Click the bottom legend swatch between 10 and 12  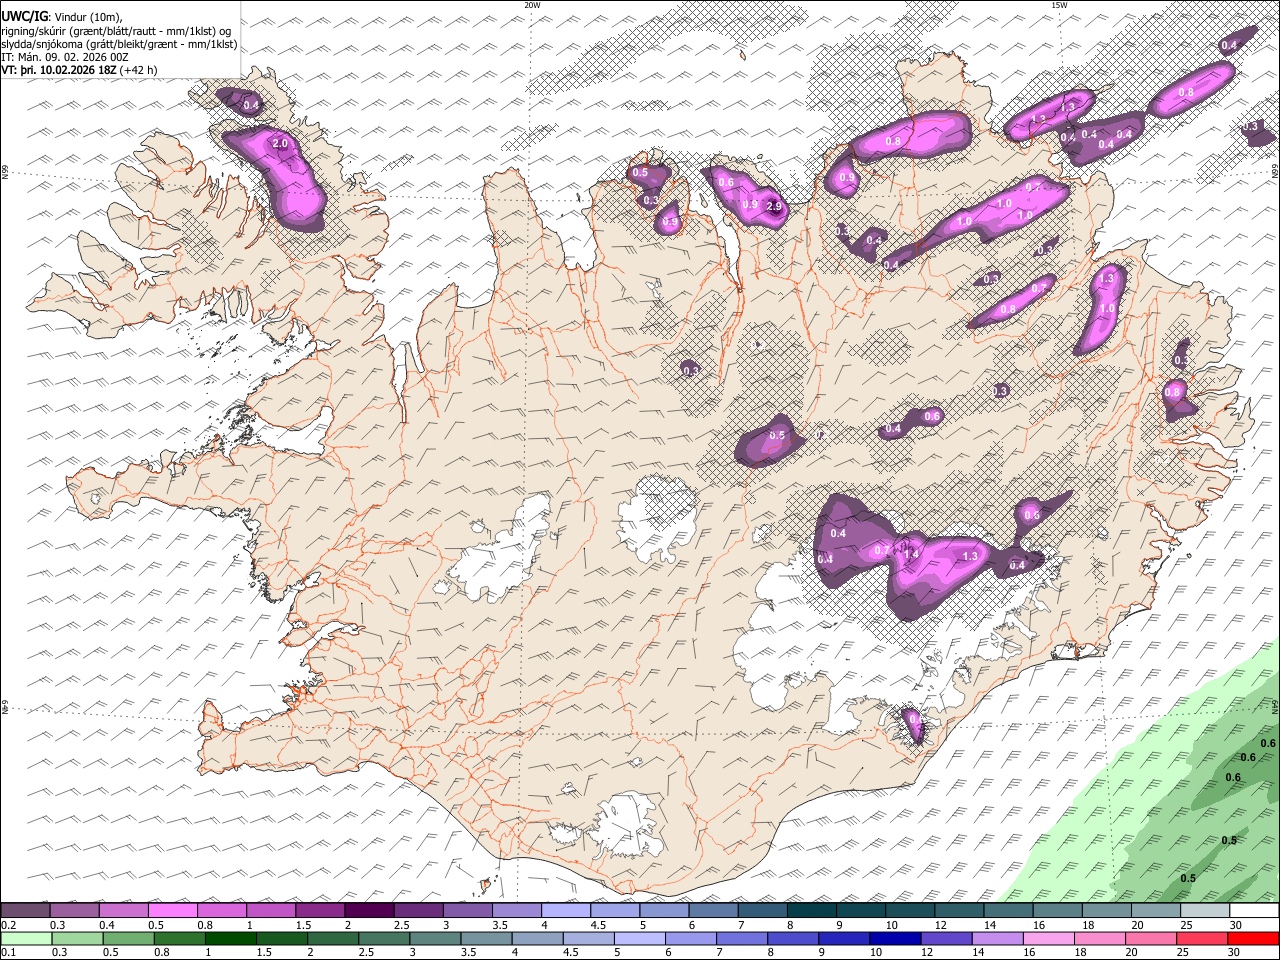[893, 938]
